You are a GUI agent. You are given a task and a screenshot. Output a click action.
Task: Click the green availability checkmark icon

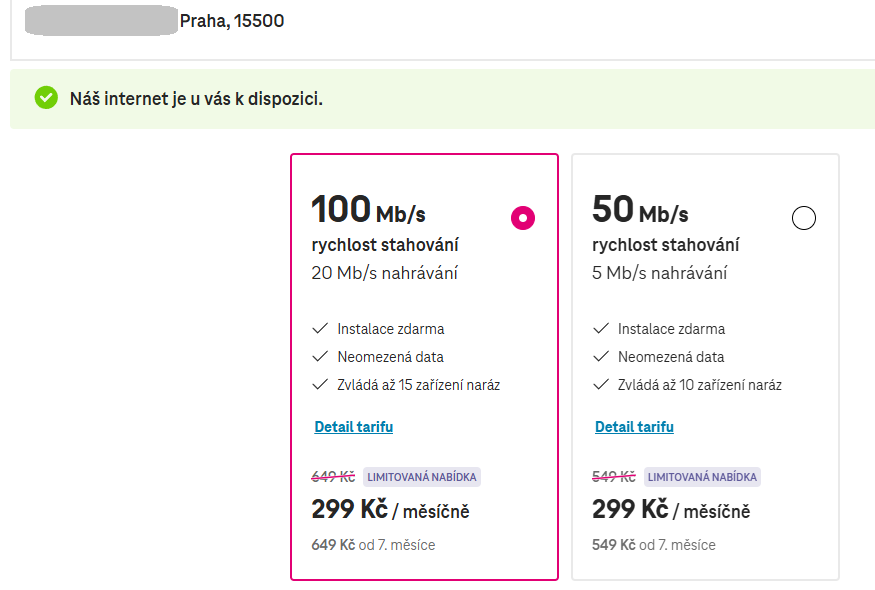click(46, 98)
